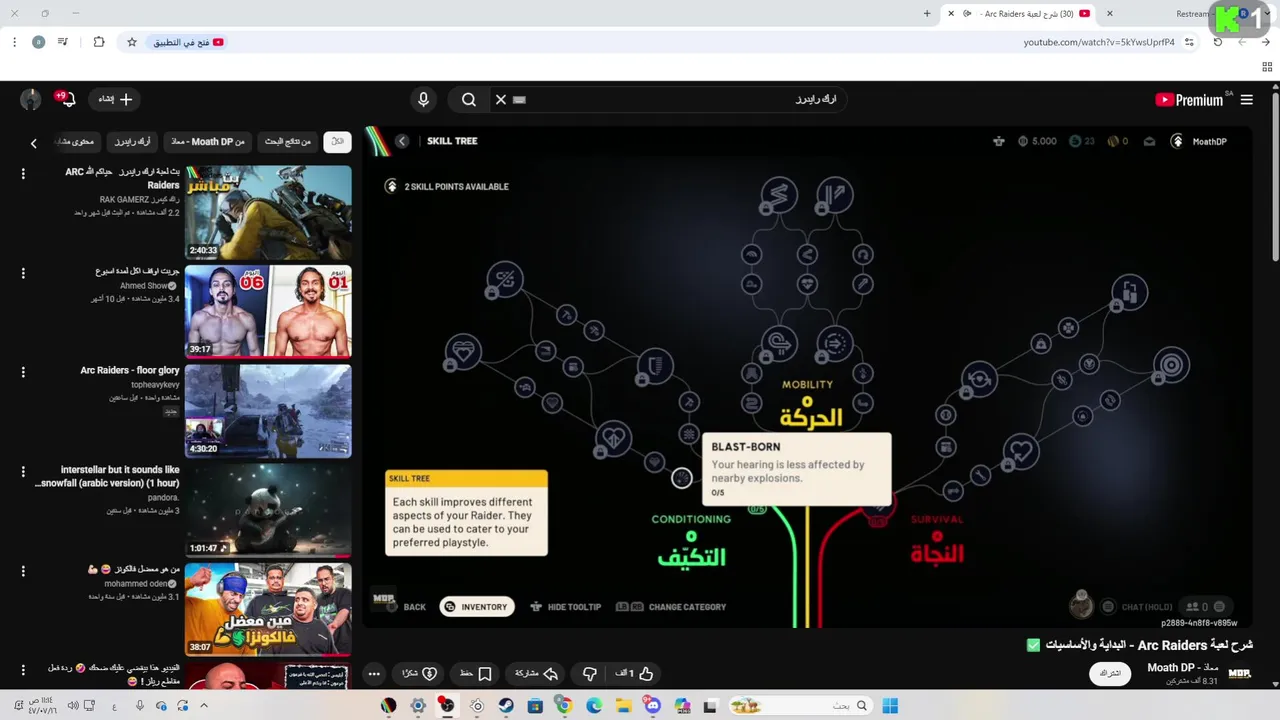Image resolution: width=1280 pixels, height=720 pixels.
Task: Click BACK in the game footer
Action: pyautogui.click(x=407, y=607)
